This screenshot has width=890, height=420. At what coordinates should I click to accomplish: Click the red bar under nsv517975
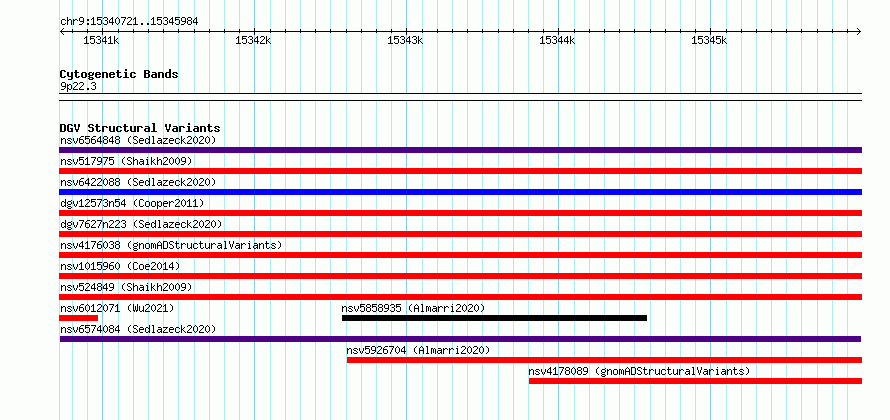tap(460, 171)
